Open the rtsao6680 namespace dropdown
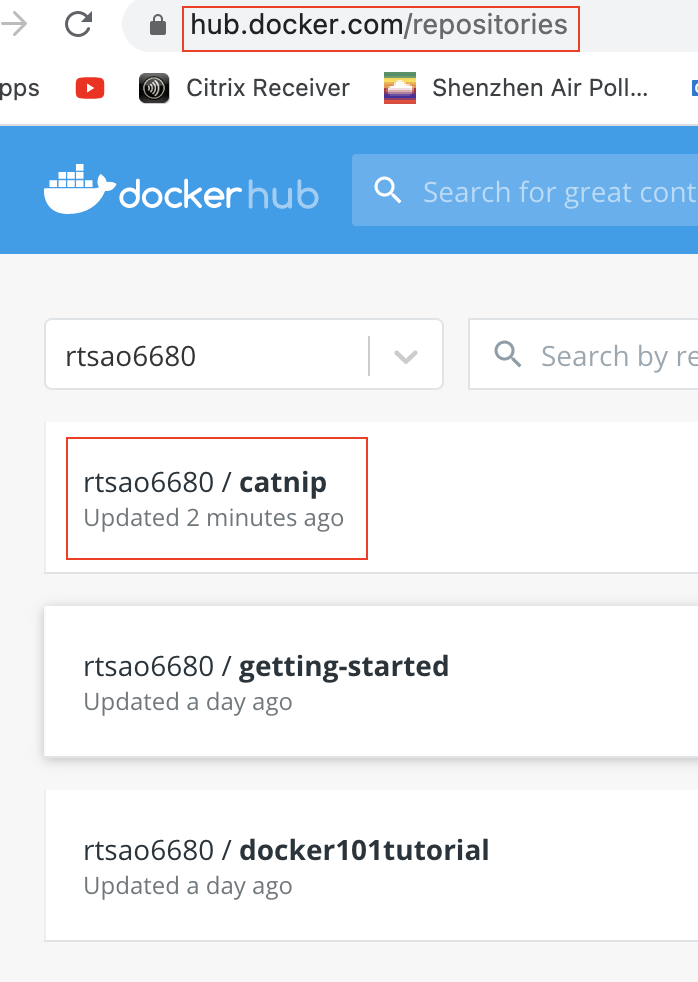Screen dimensions: 698x982 (244, 354)
